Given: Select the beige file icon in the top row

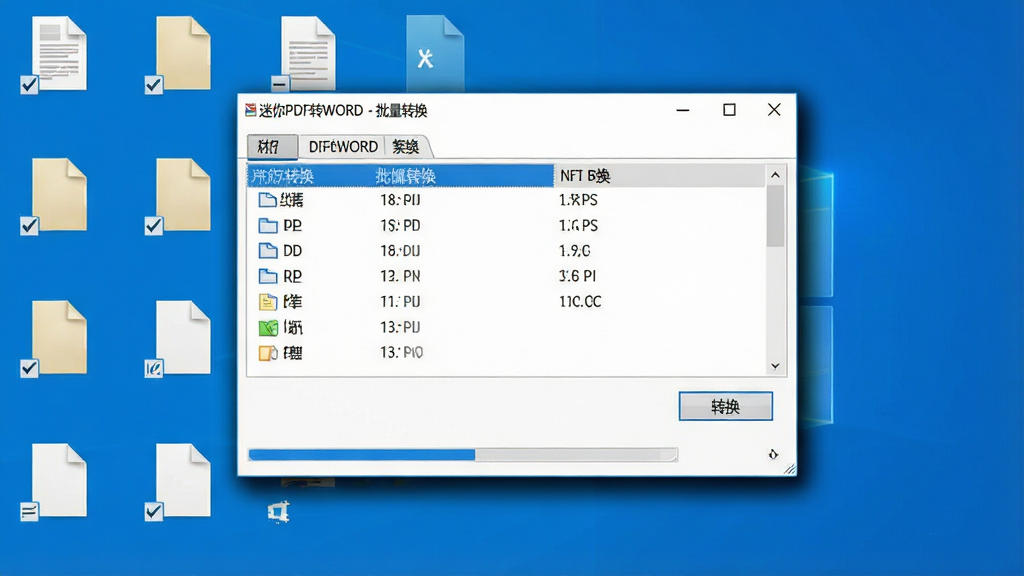Looking at the screenshot, I should pos(183,54).
